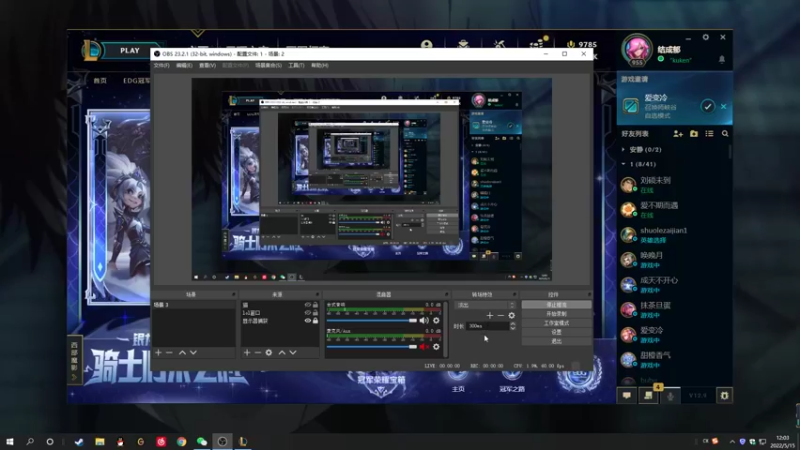This screenshot has height=450, width=800.
Task: Search the friends list with the magnifier
Action: pos(725,134)
